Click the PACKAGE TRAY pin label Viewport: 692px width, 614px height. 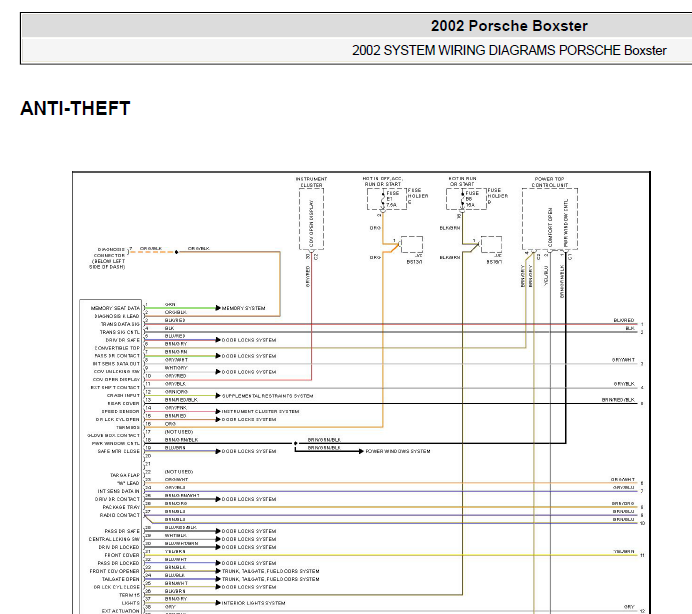pos(121,507)
